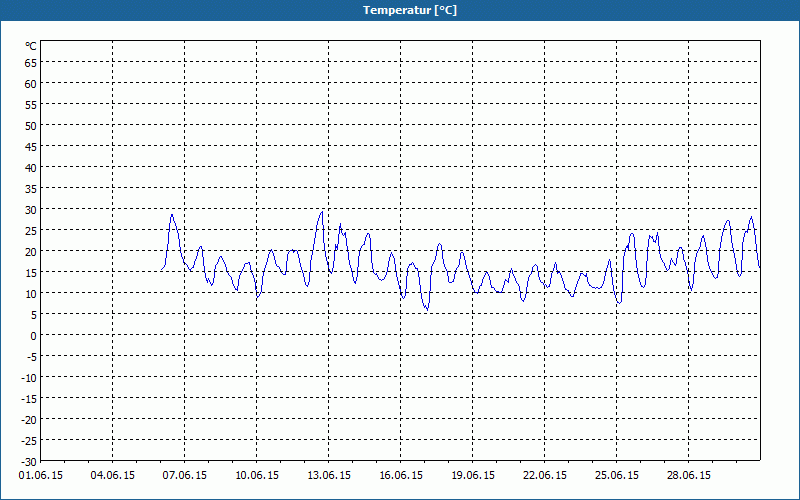Image resolution: width=800 pixels, height=500 pixels.
Task: Click the 10.06.15 date label
Action: click(257, 476)
